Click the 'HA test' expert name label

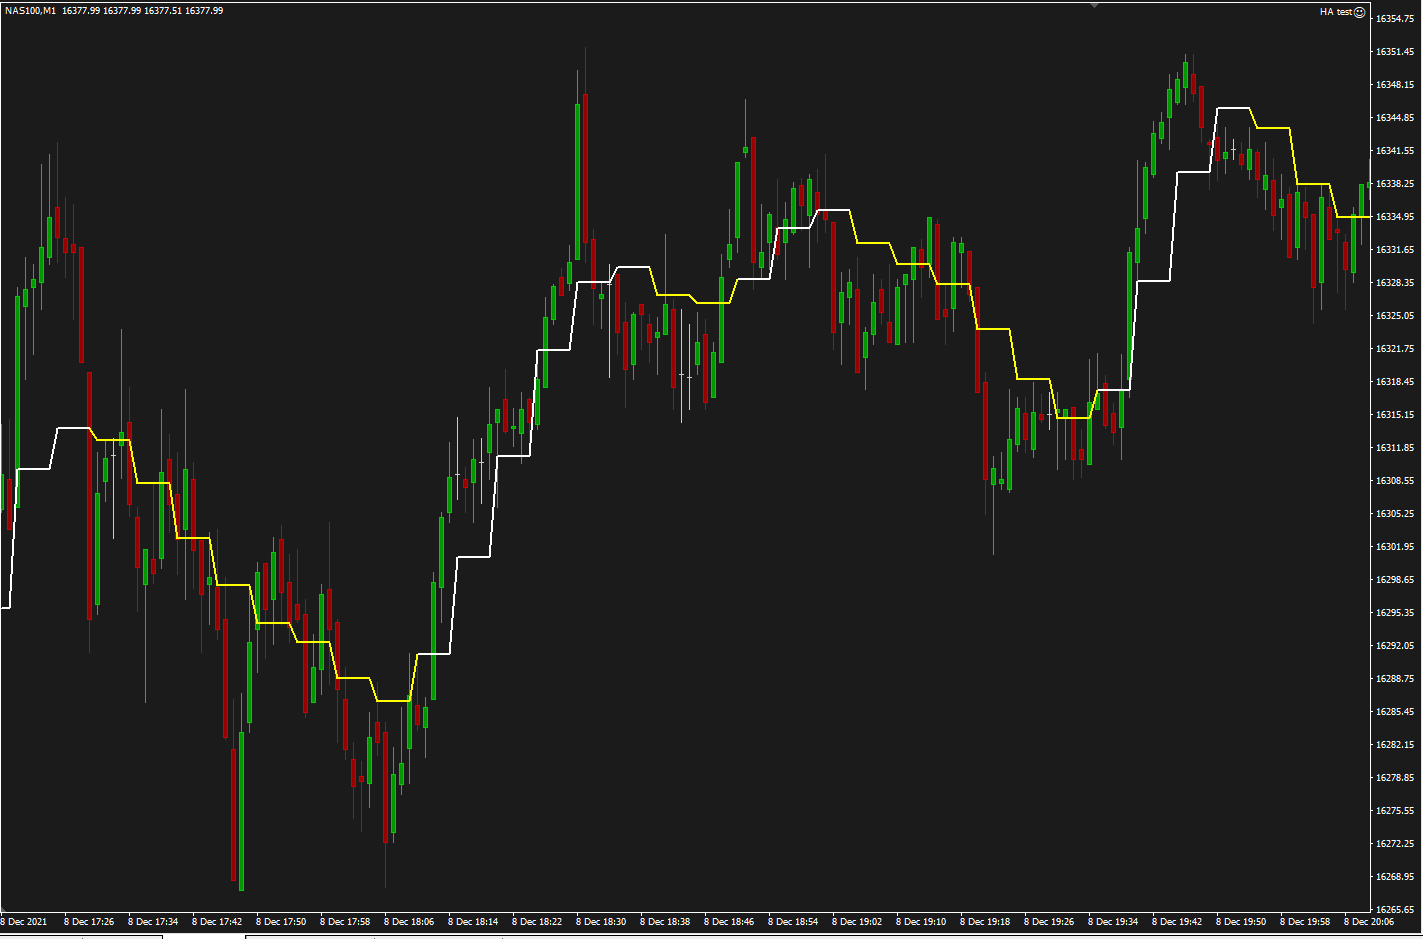point(1335,12)
